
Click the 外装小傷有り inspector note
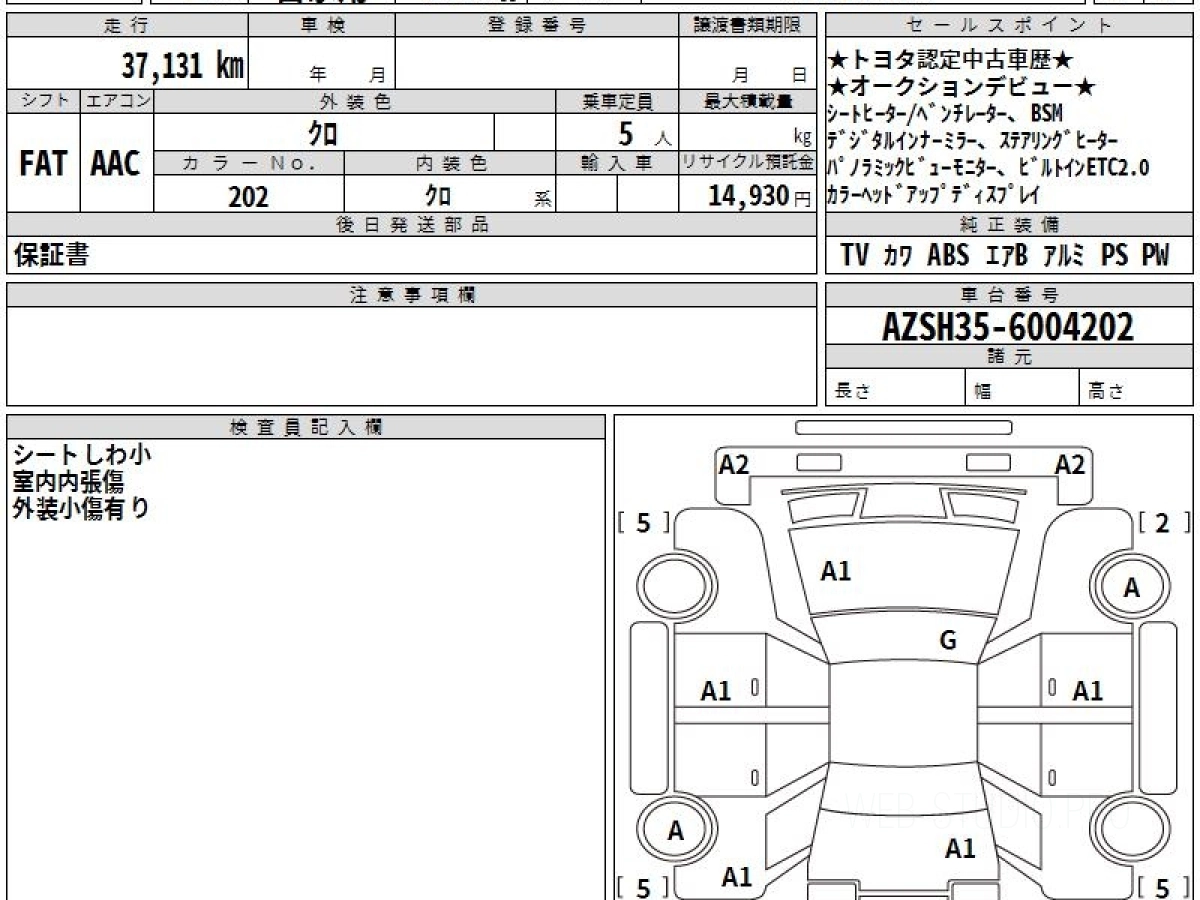click(x=82, y=508)
